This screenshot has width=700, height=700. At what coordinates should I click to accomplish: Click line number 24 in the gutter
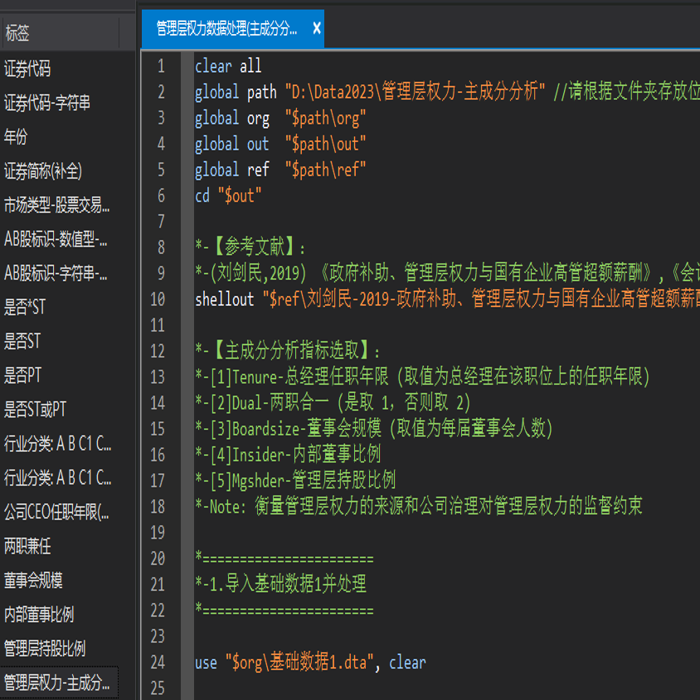(x=157, y=662)
